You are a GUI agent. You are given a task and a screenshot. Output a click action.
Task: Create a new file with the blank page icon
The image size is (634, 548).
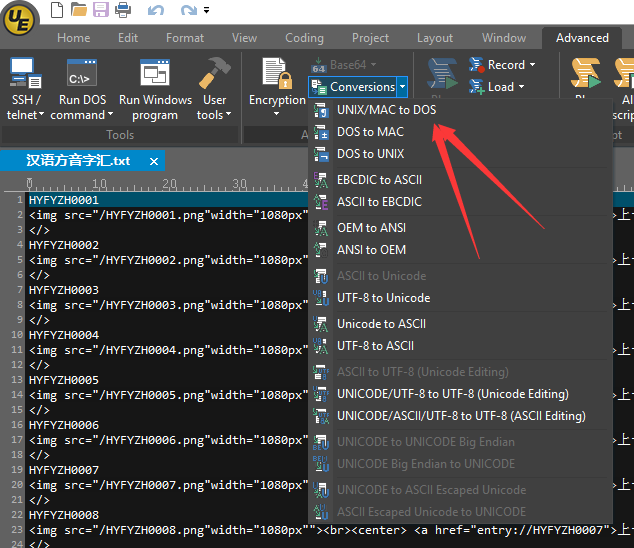[x=57, y=10]
